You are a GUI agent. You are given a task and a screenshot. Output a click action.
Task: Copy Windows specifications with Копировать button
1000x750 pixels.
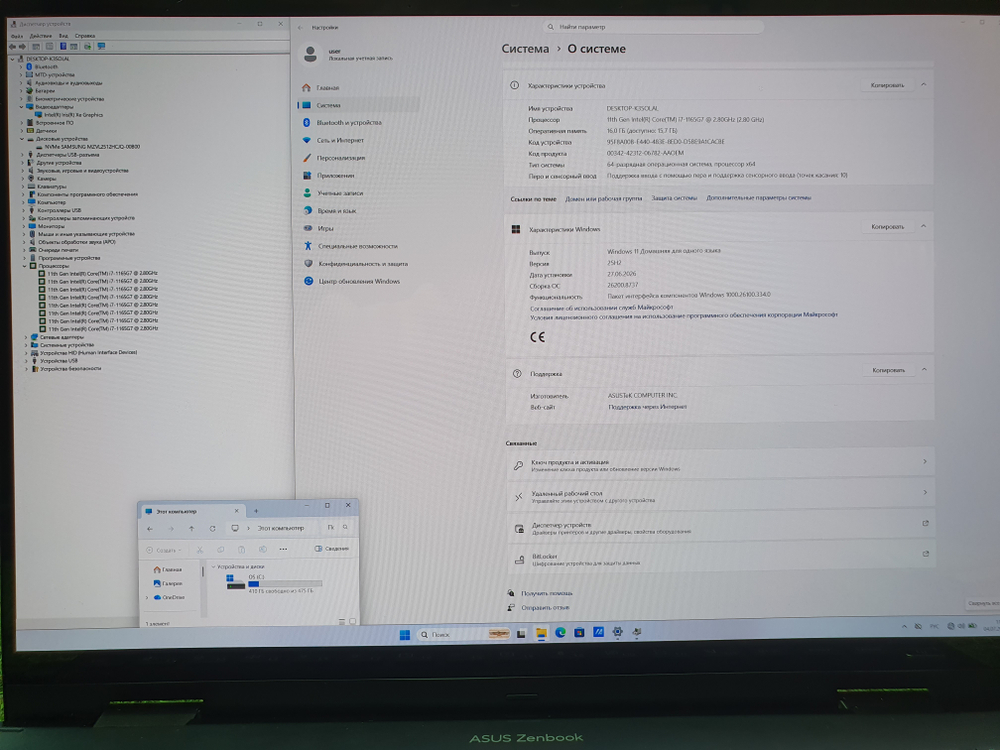[887, 226]
